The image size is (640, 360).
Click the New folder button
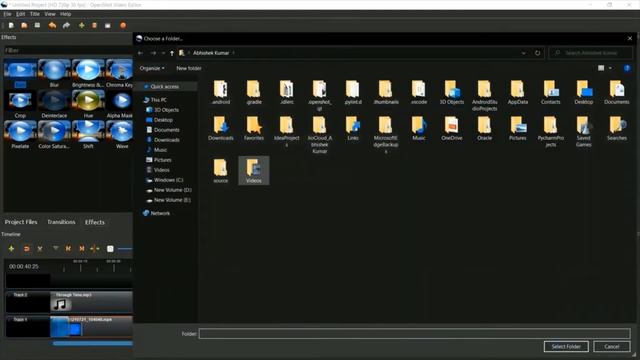189,68
